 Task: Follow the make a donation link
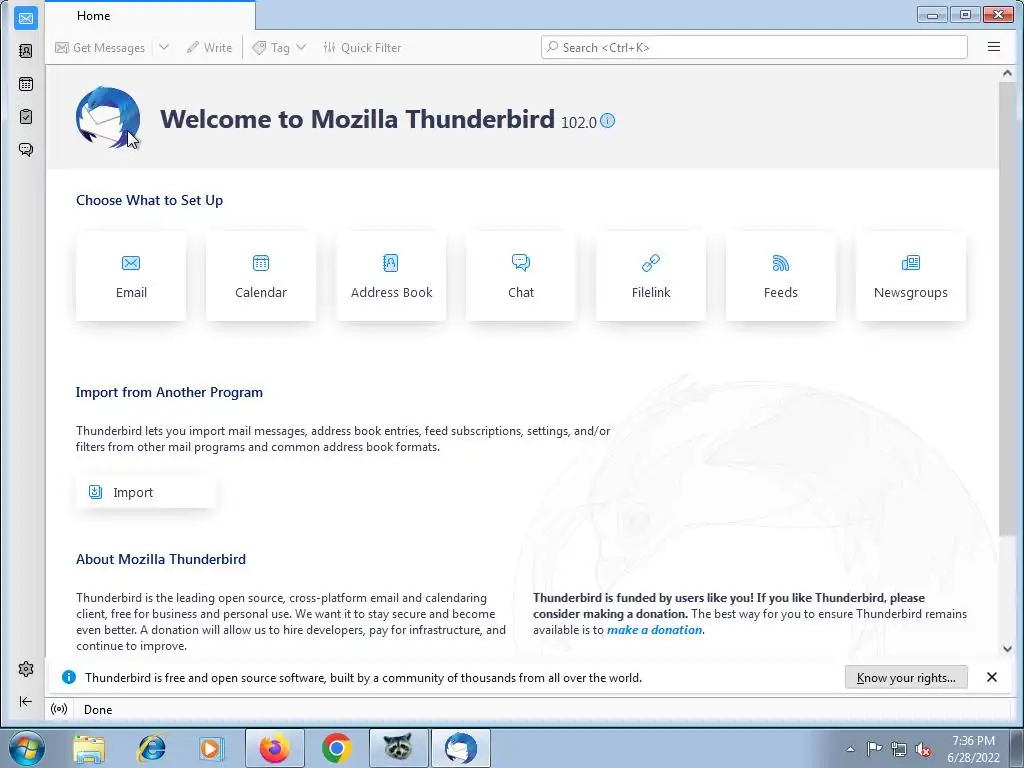coord(654,630)
